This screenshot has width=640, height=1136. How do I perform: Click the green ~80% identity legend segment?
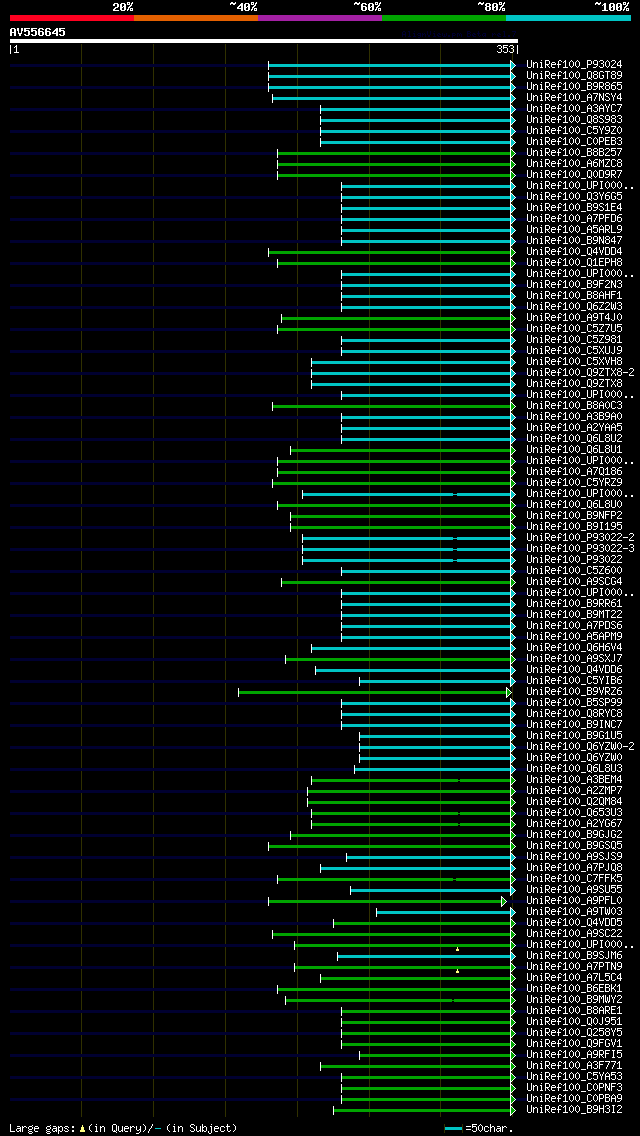(444, 17)
